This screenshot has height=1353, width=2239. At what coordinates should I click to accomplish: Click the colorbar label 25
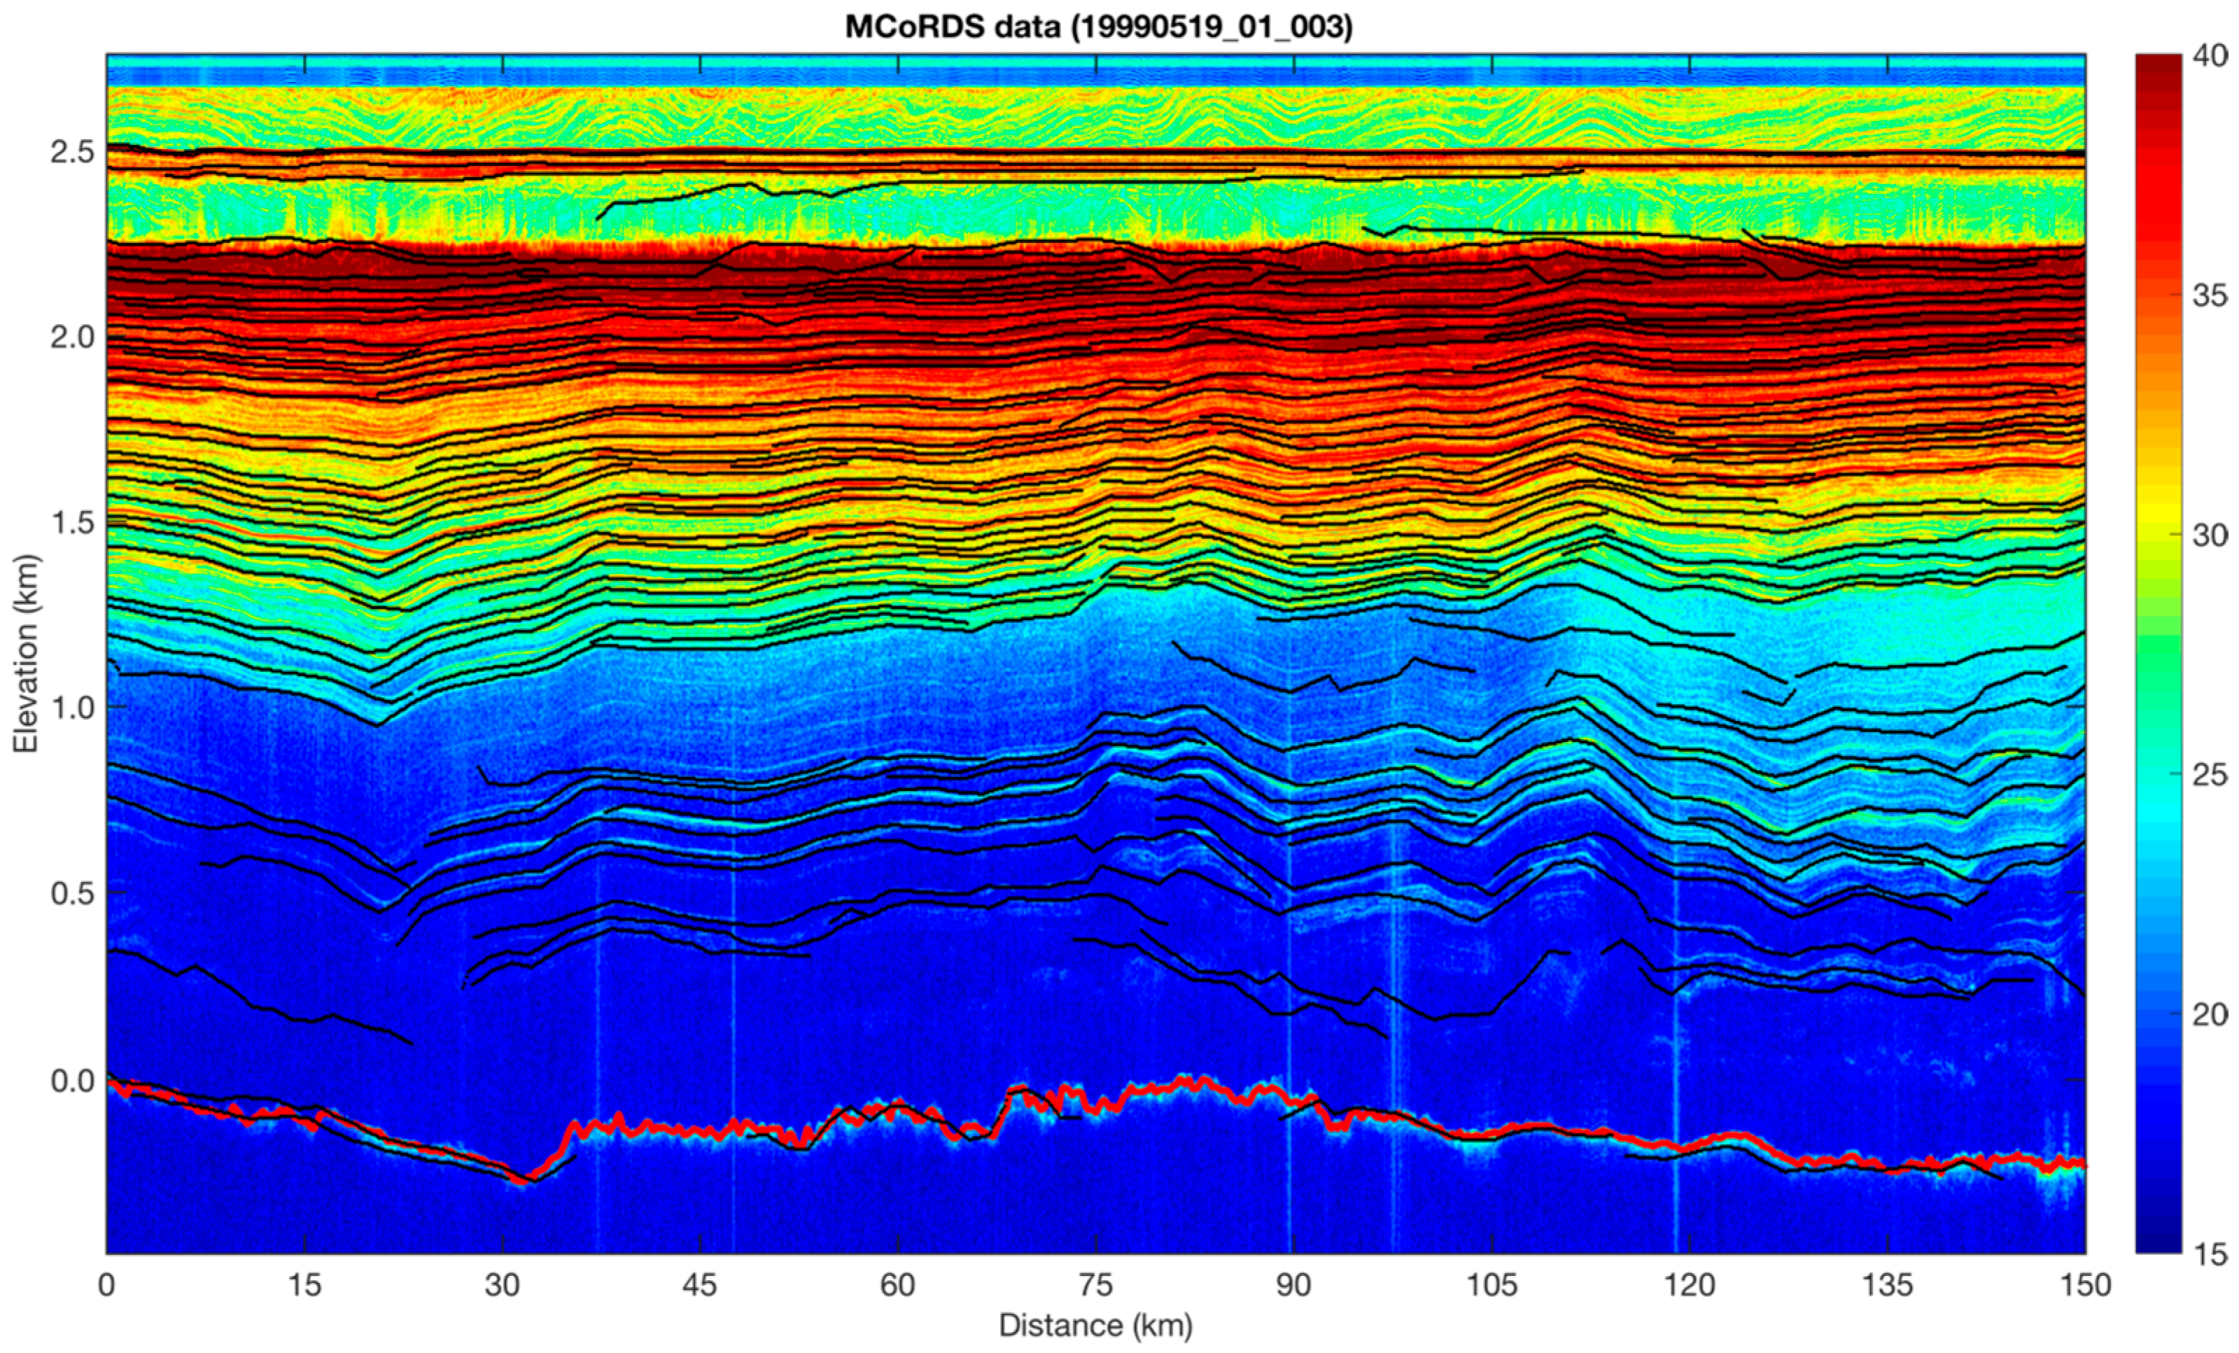pyautogui.click(x=2210, y=775)
